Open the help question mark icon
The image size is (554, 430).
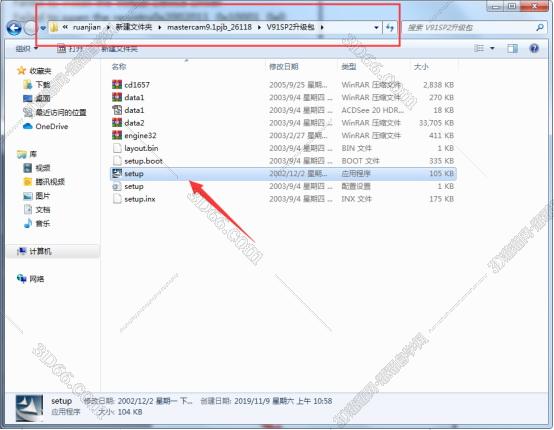534,48
